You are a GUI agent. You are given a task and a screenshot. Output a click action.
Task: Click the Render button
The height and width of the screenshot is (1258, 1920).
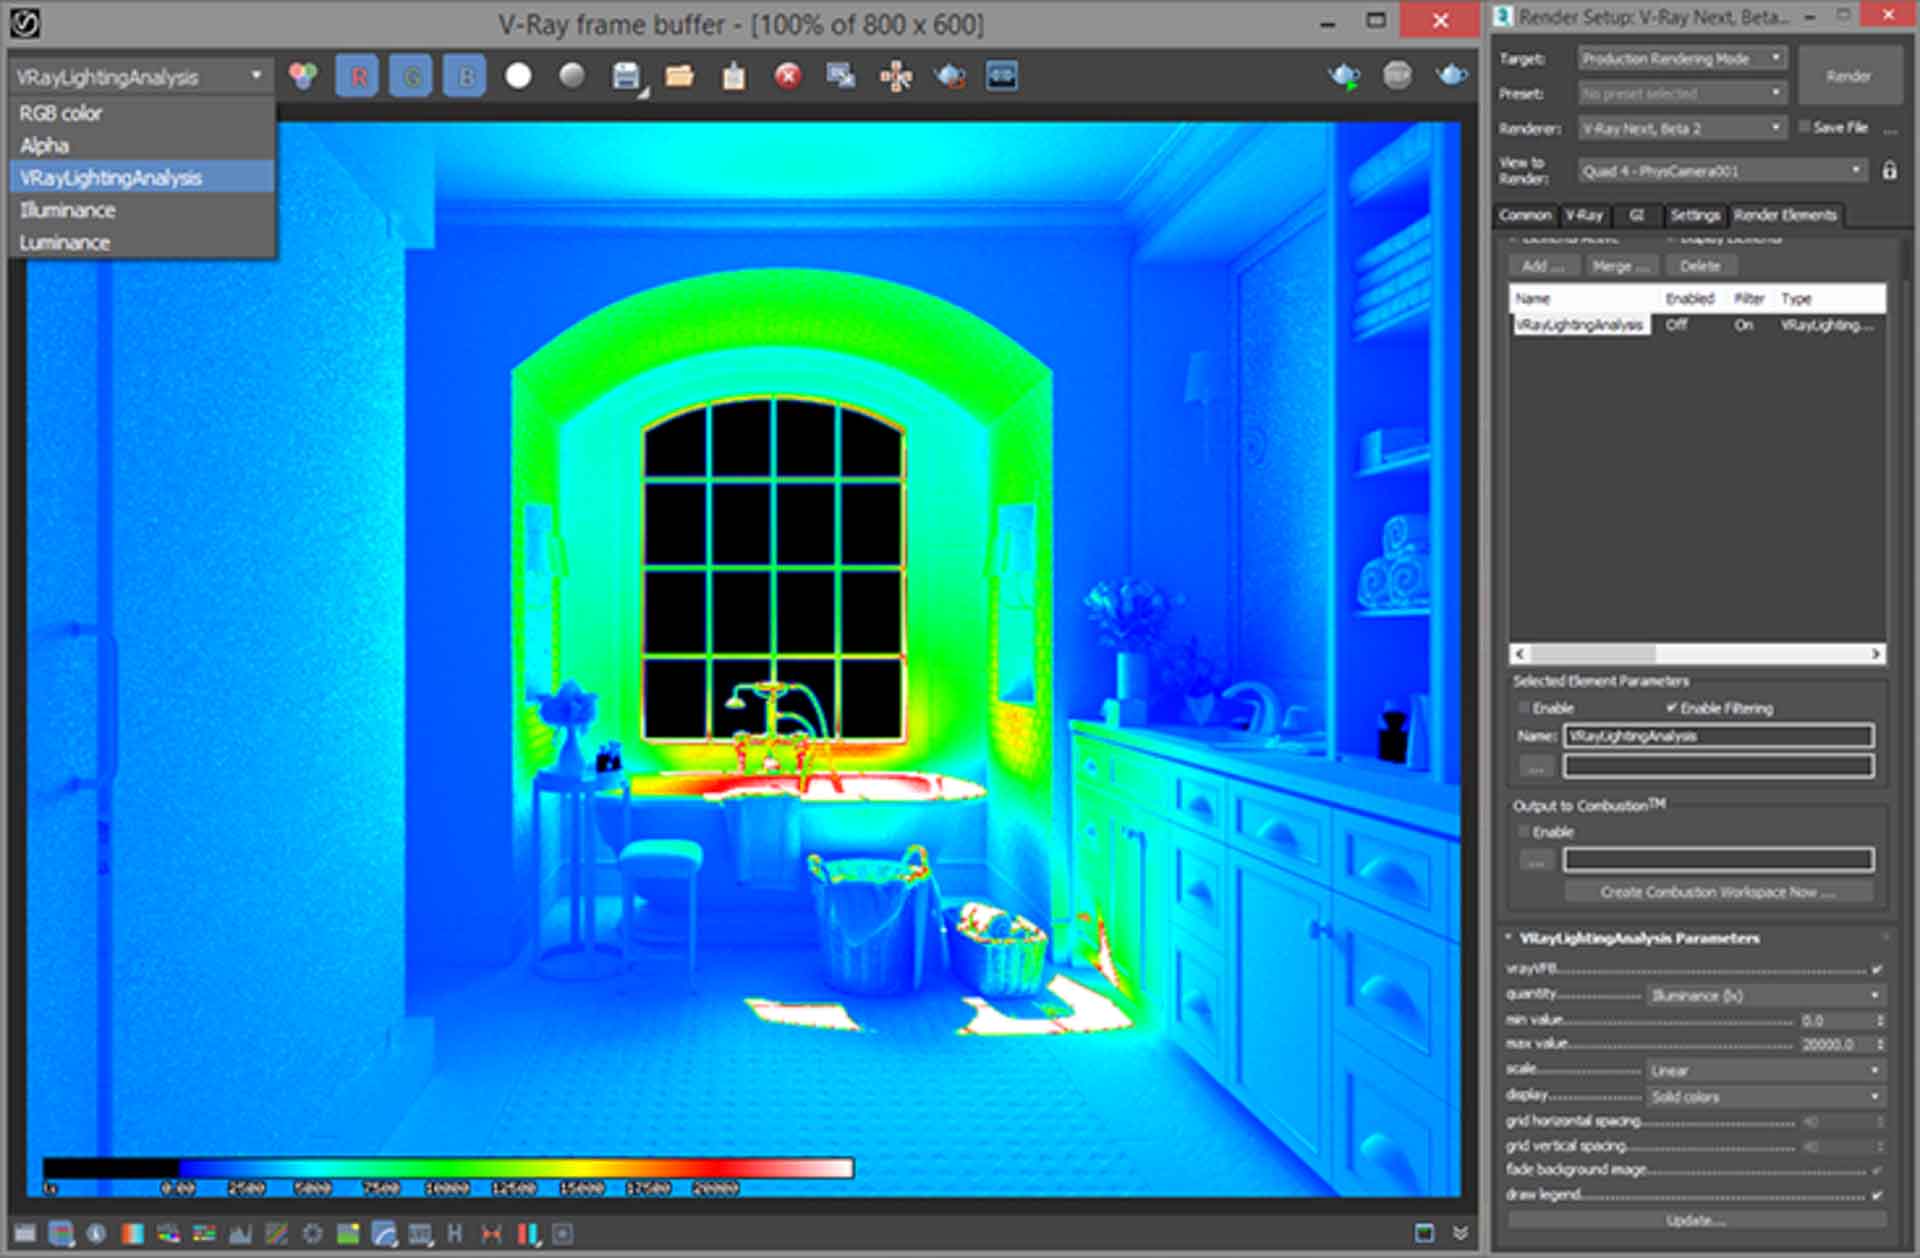coord(1847,76)
